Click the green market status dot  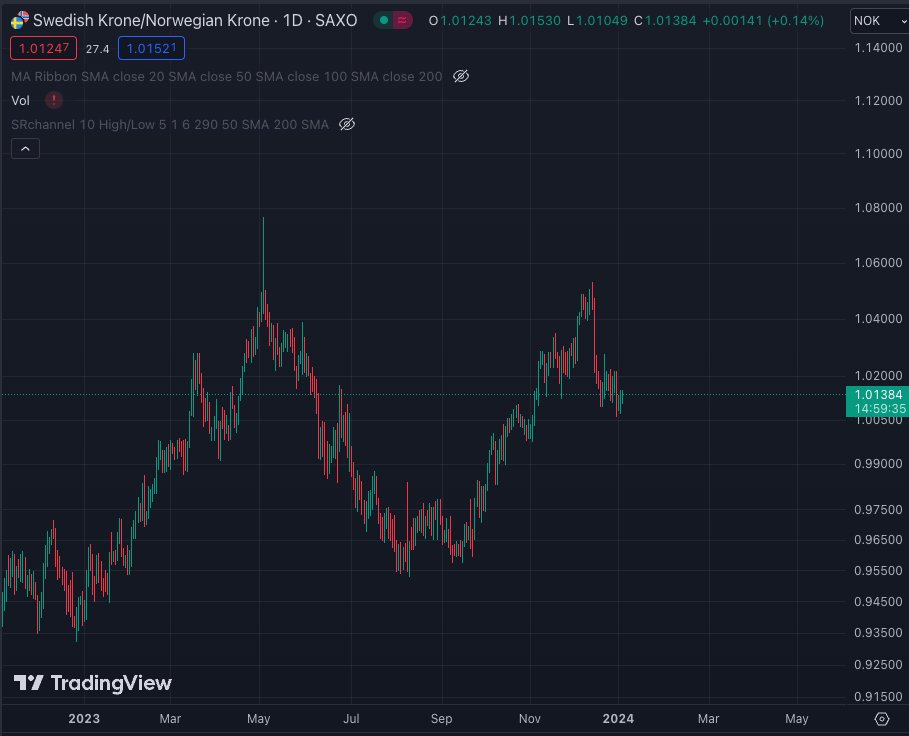[383, 19]
